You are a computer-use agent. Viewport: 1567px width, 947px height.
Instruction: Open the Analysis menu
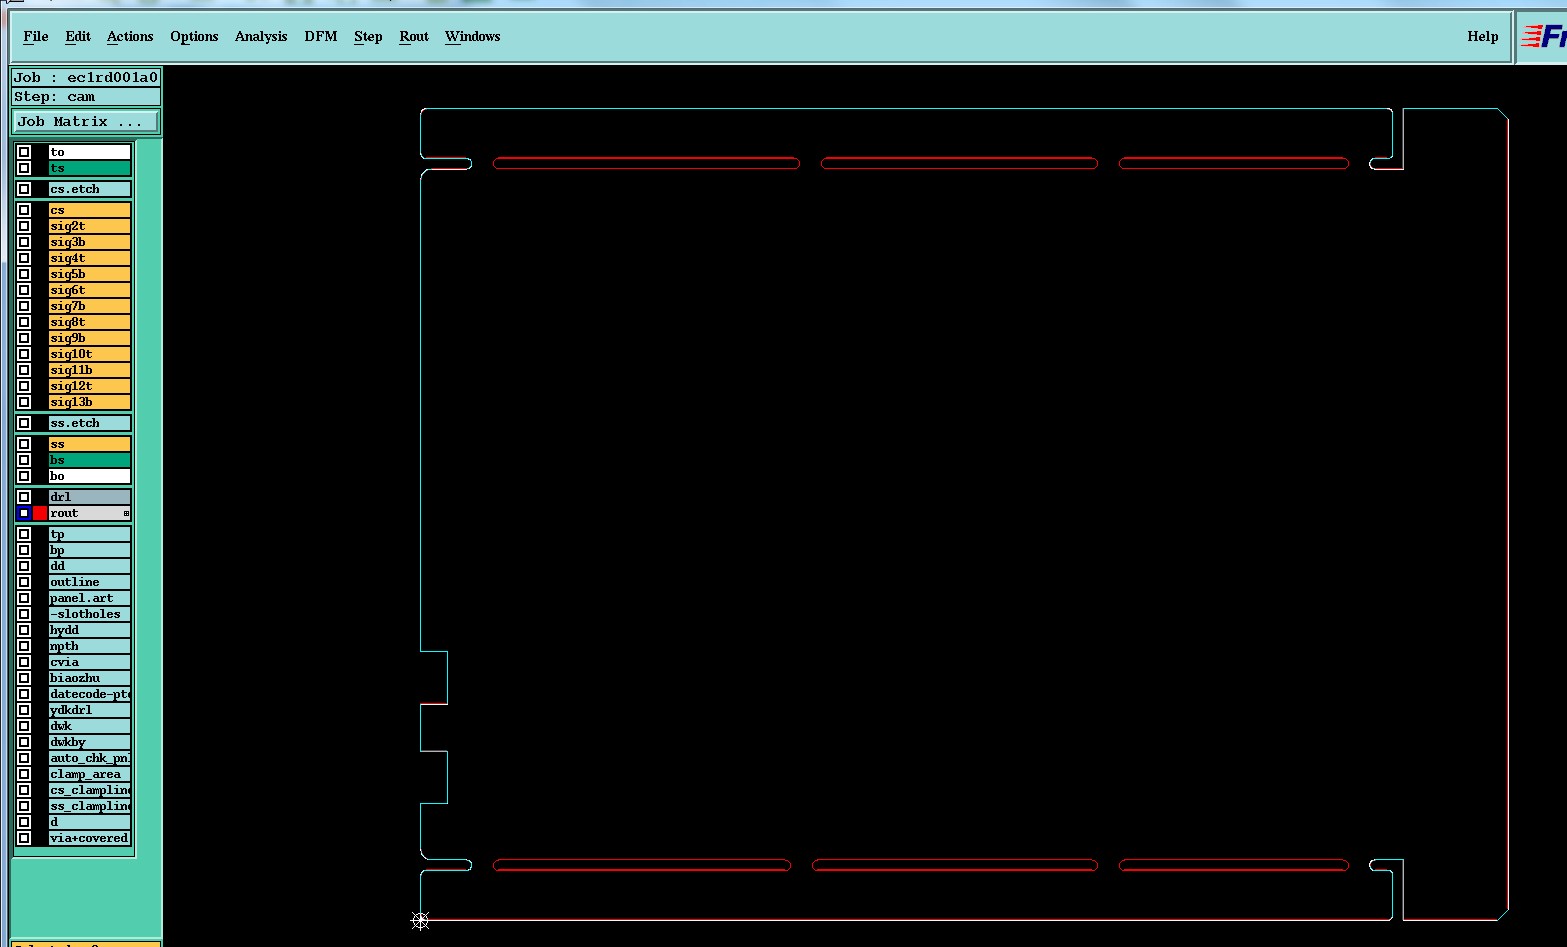pyautogui.click(x=261, y=36)
